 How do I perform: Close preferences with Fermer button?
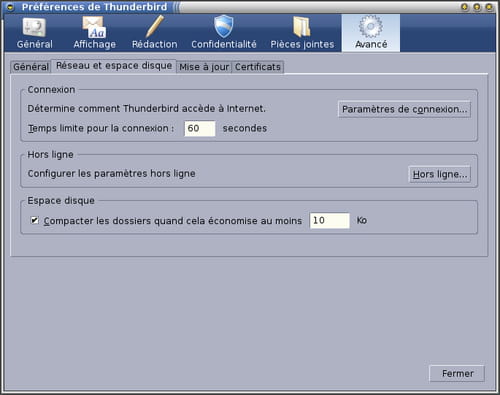coord(457,374)
